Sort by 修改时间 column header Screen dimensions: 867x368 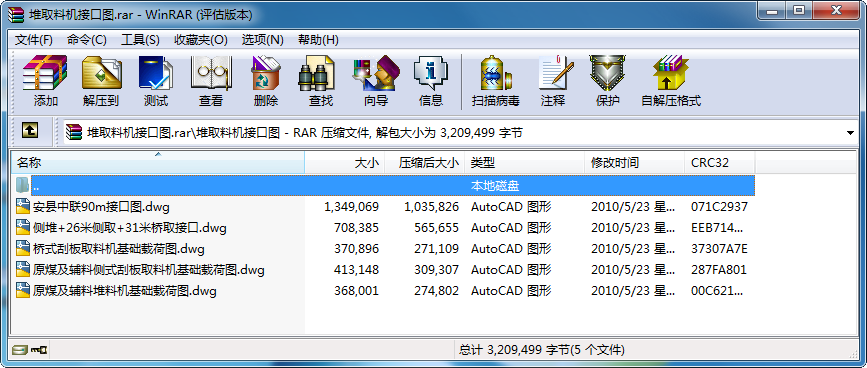[x=635, y=162]
